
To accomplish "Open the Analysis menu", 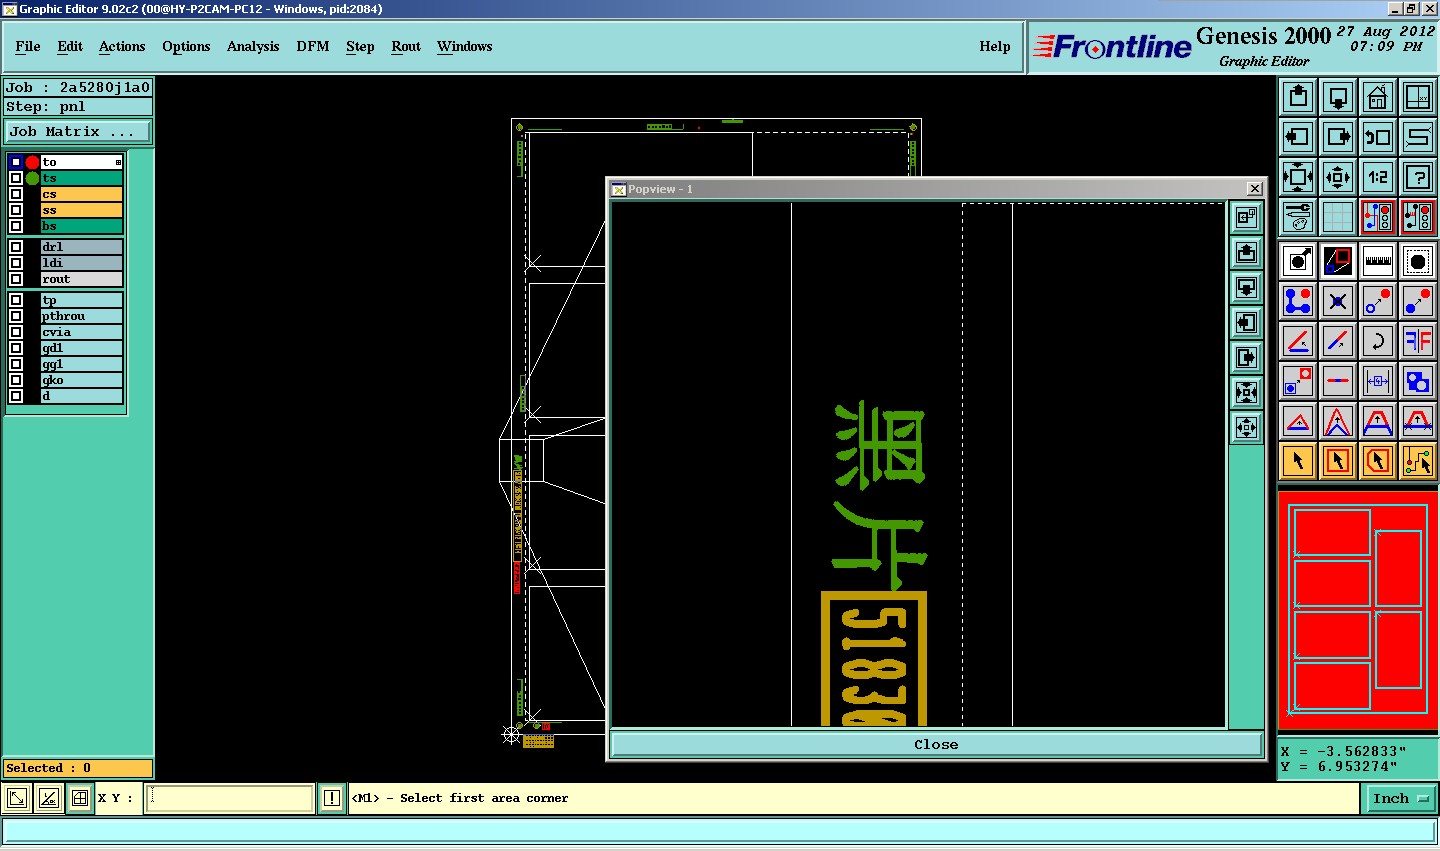I will coord(253,46).
